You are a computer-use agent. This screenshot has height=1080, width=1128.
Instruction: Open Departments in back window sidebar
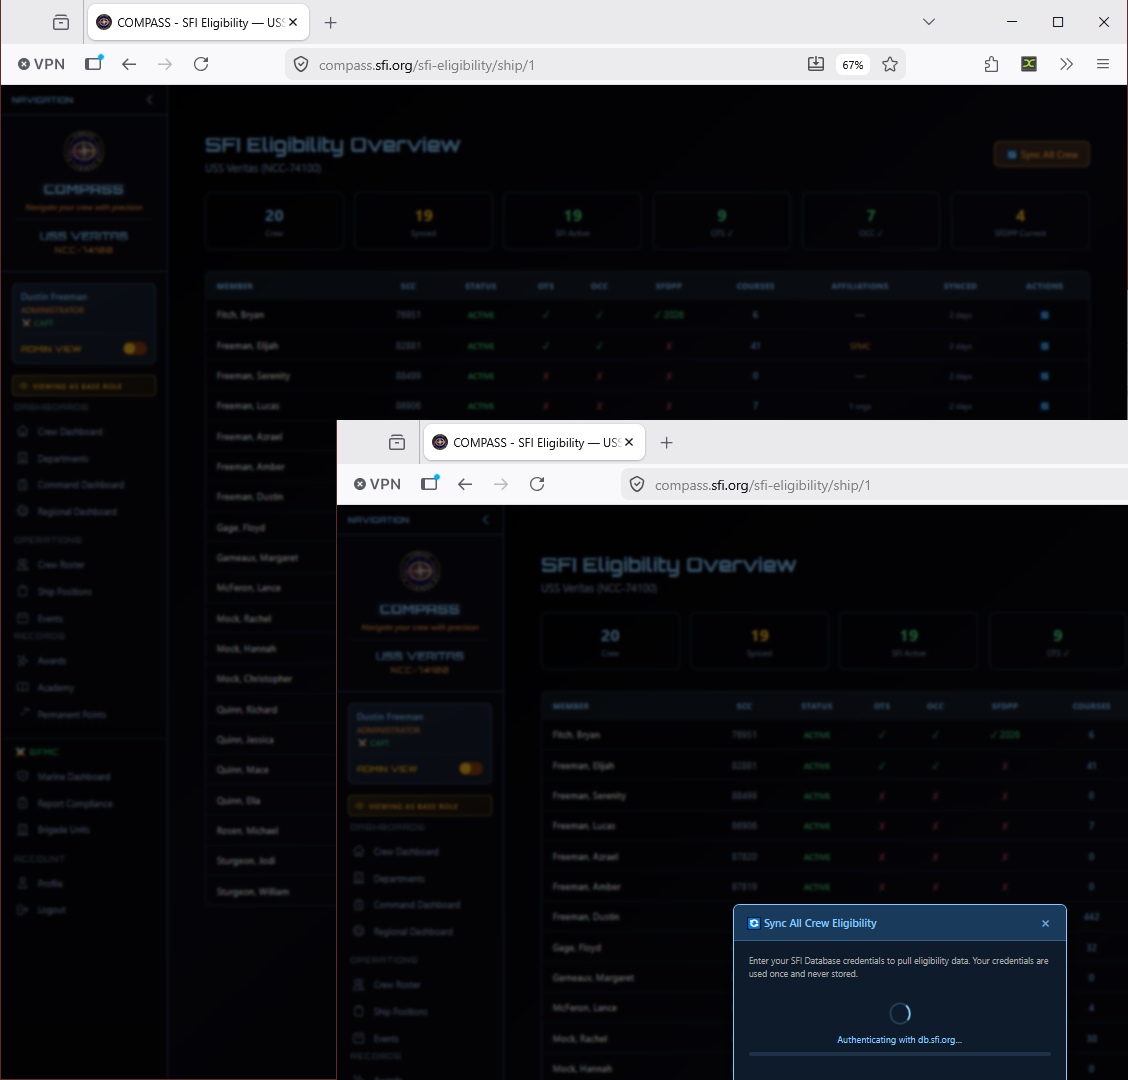(x=63, y=458)
